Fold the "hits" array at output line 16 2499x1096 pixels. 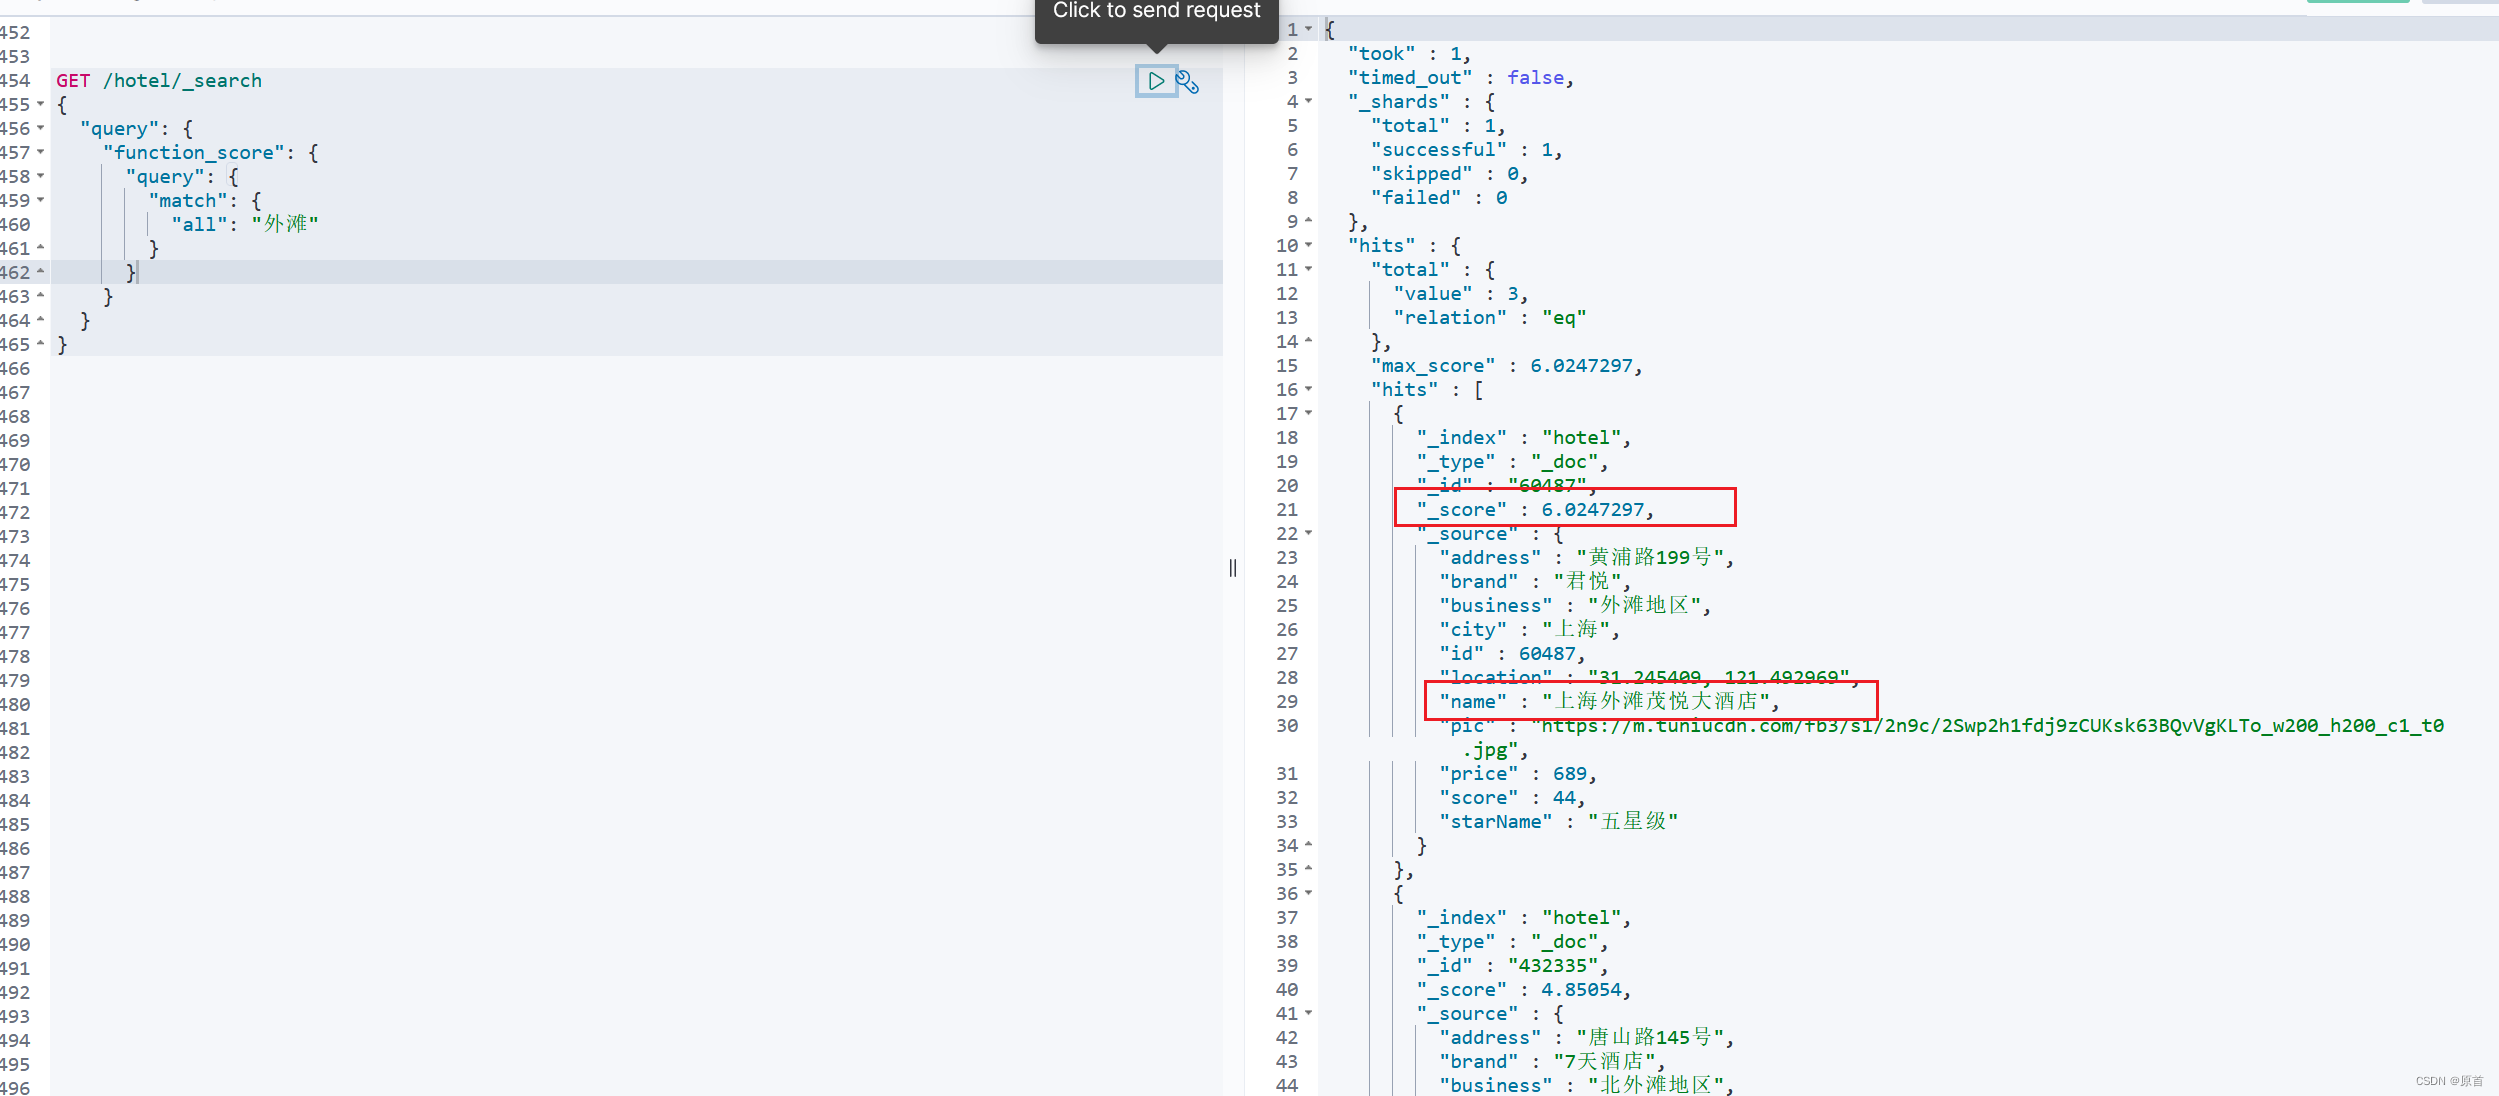tap(1308, 389)
